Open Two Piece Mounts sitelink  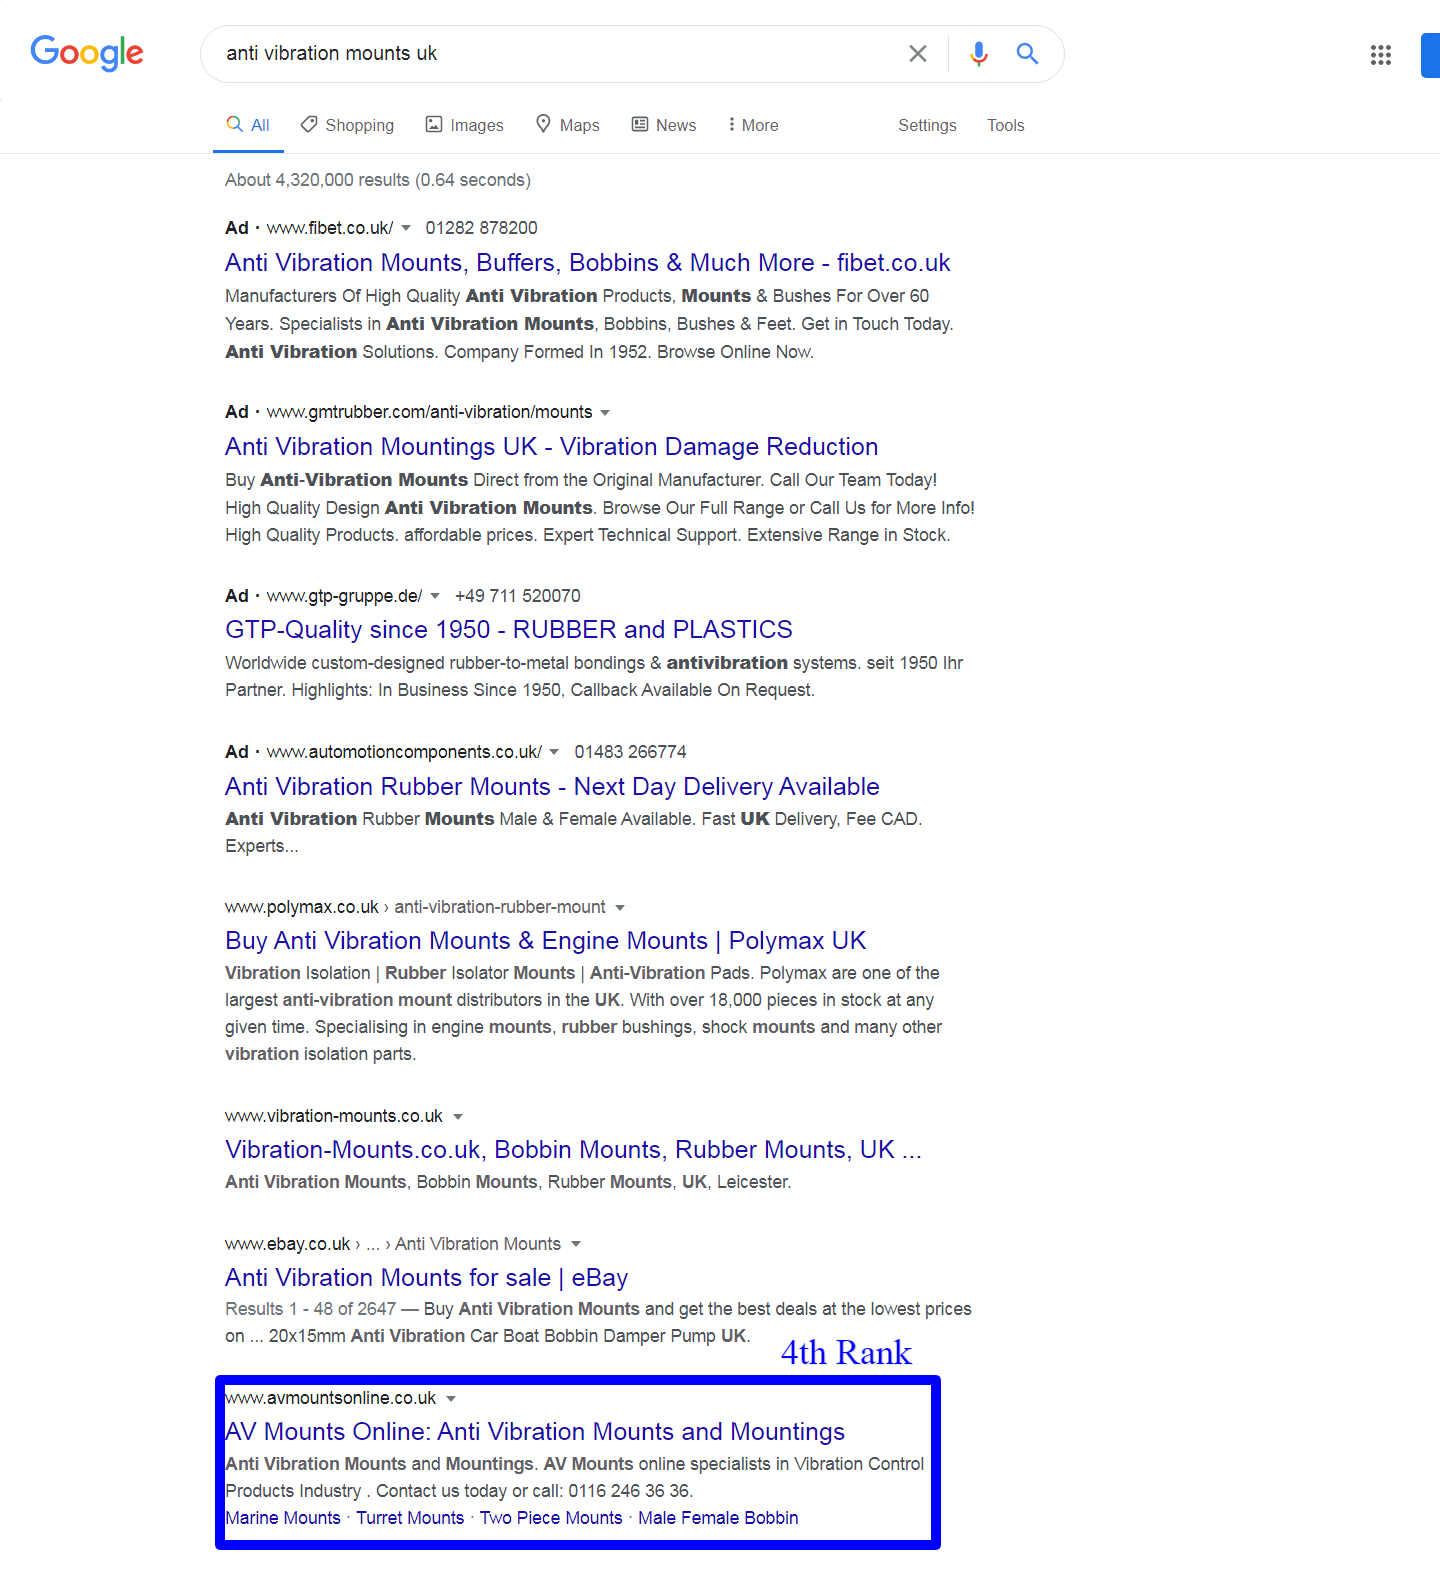551,1518
